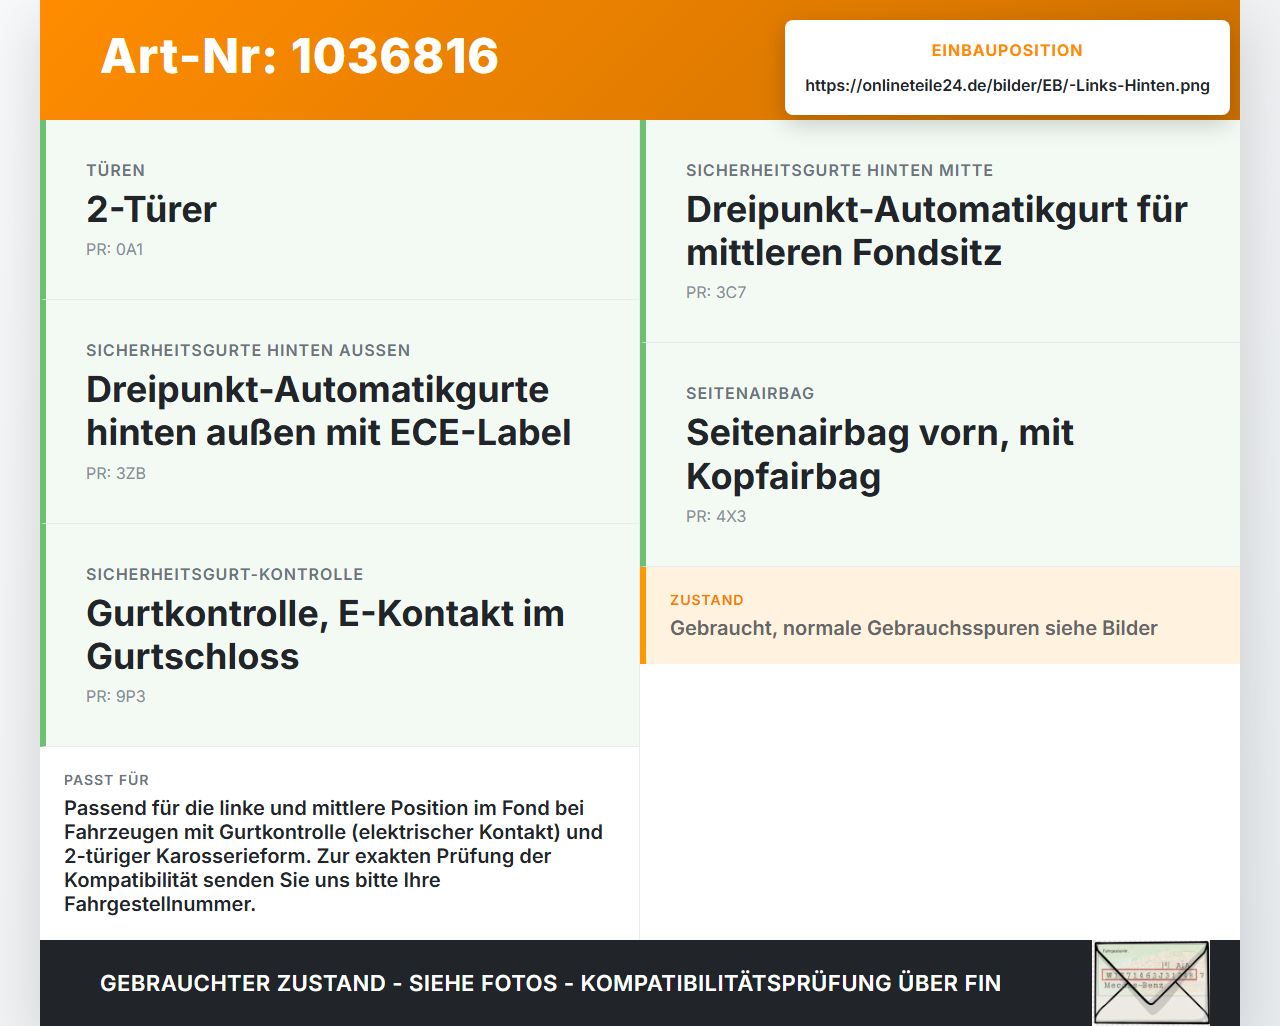Click the PR: 3C7 code
Image resolution: width=1280 pixels, height=1026 pixels.
click(x=716, y=292)
